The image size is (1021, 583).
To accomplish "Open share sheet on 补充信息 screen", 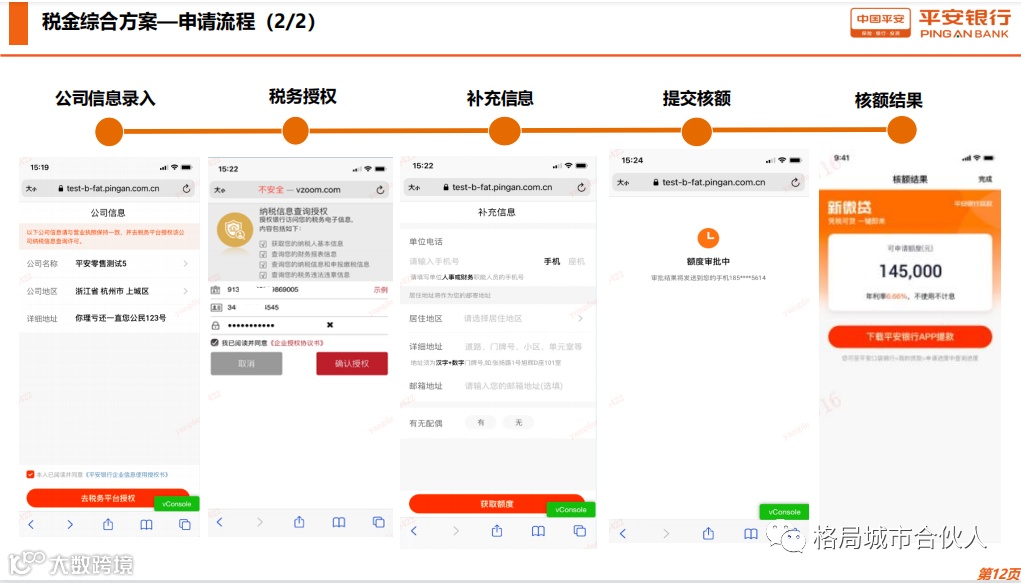I will click(497, 530).
